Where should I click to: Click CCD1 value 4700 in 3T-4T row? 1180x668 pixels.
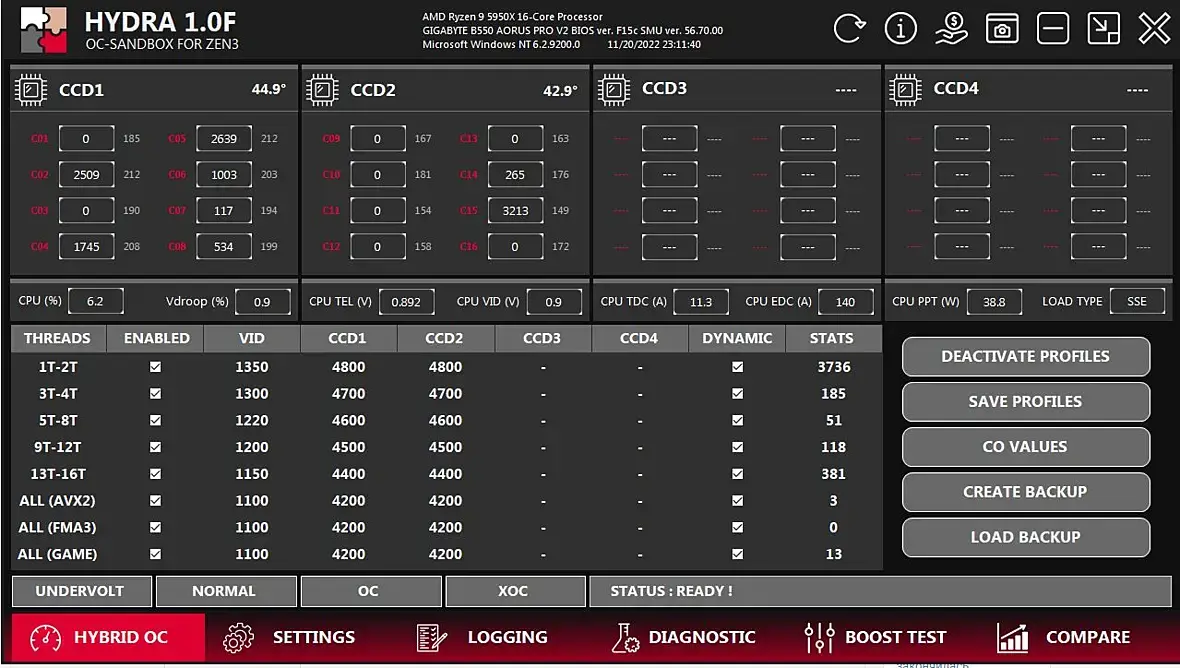click(x=348, y=393)
